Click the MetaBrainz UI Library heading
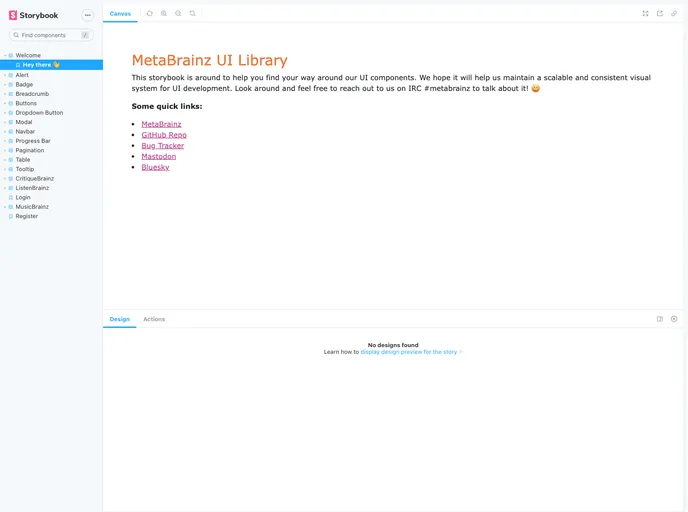Viewport: 688px width, 512px height. 209,60
